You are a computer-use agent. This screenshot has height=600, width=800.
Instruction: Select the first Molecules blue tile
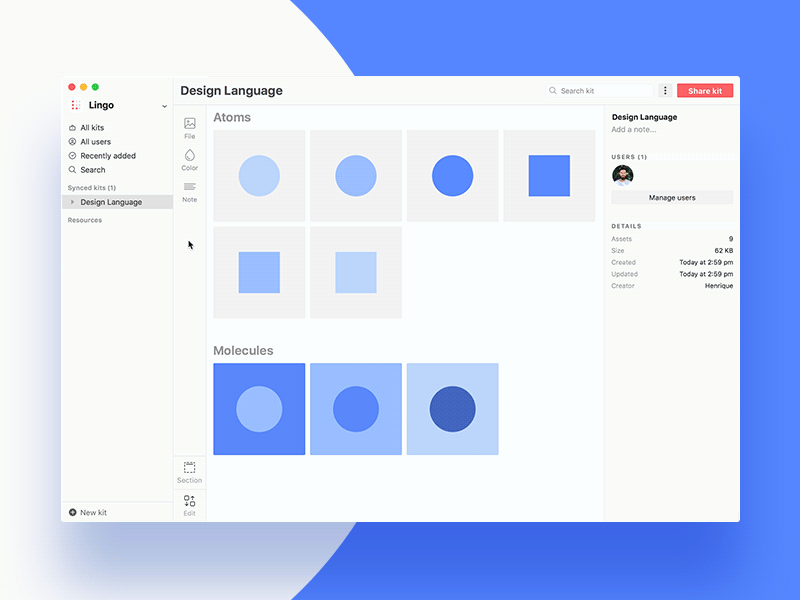tap(259, 409)
